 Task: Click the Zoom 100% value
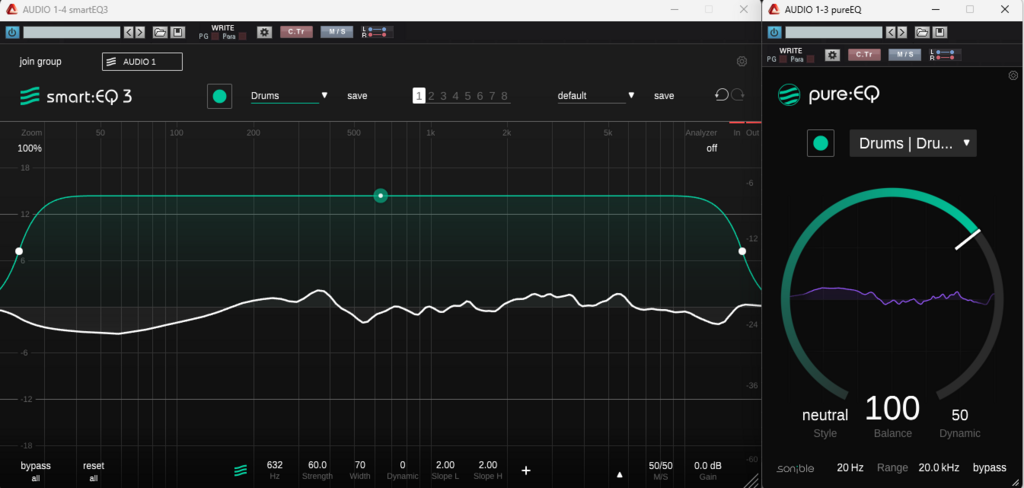point(29,148)
